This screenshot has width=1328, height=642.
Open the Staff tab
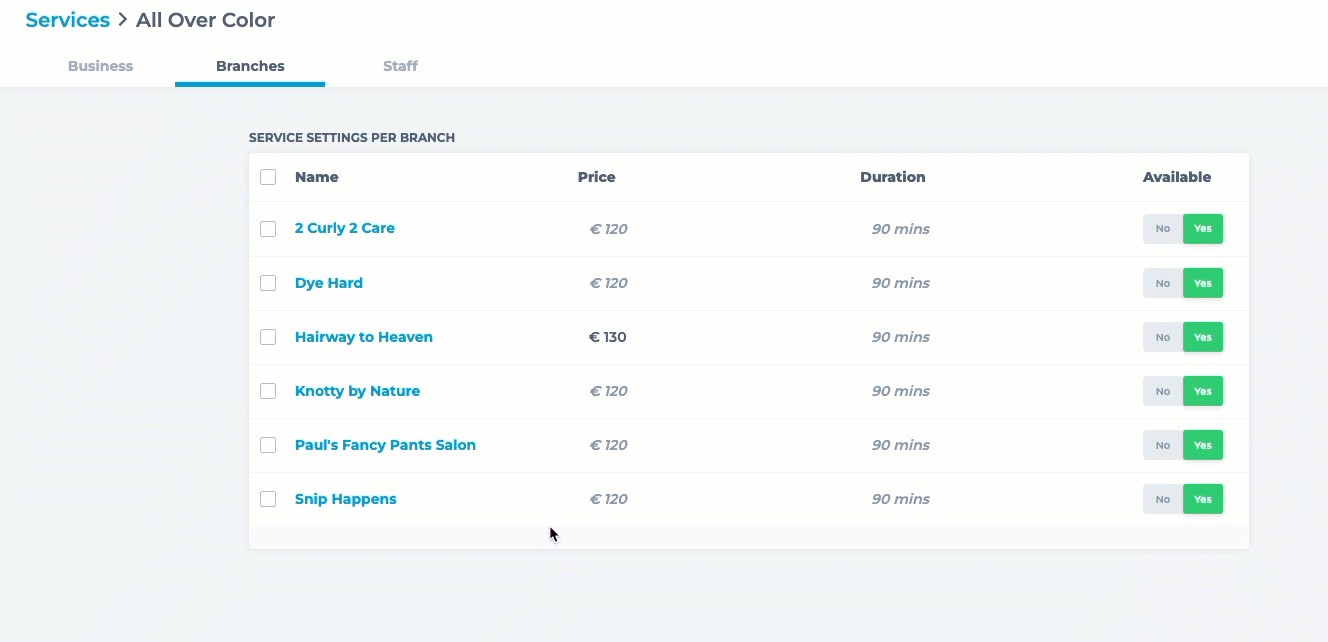(400, 66)
